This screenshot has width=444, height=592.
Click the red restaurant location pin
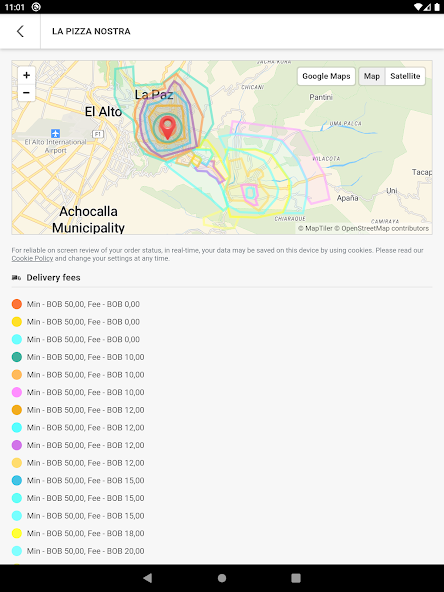168,128
